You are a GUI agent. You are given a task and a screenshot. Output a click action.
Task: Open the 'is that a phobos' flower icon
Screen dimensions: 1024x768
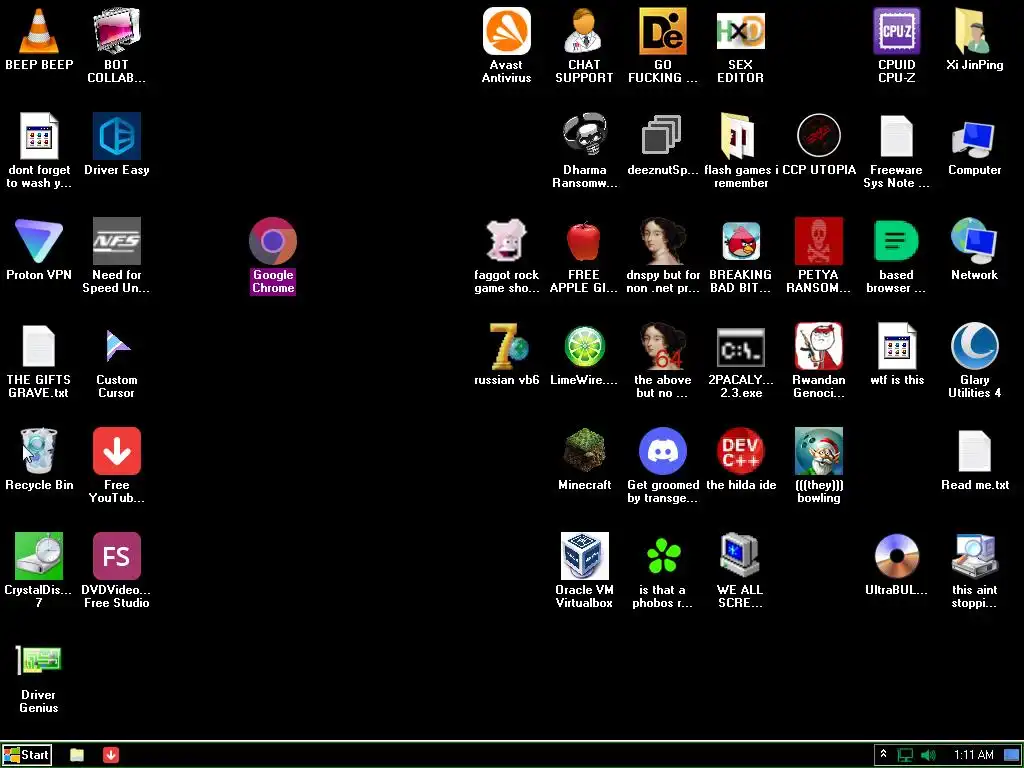pyautogui.click(x=662, y=556)
